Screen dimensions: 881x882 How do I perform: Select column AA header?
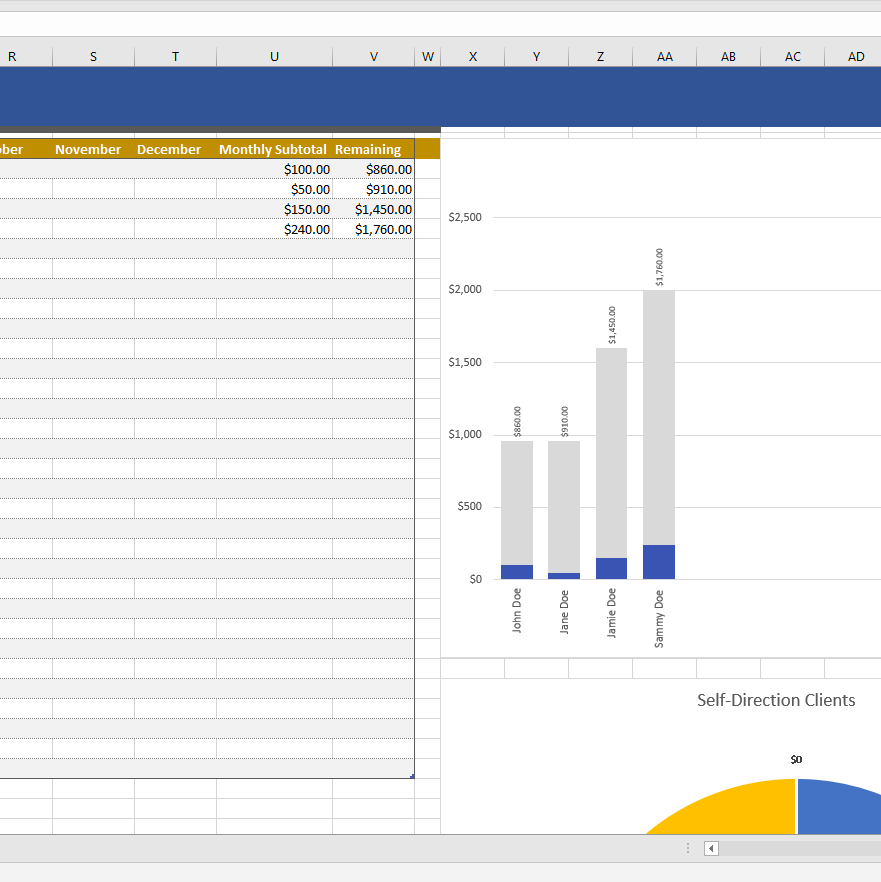coord(664,57)
